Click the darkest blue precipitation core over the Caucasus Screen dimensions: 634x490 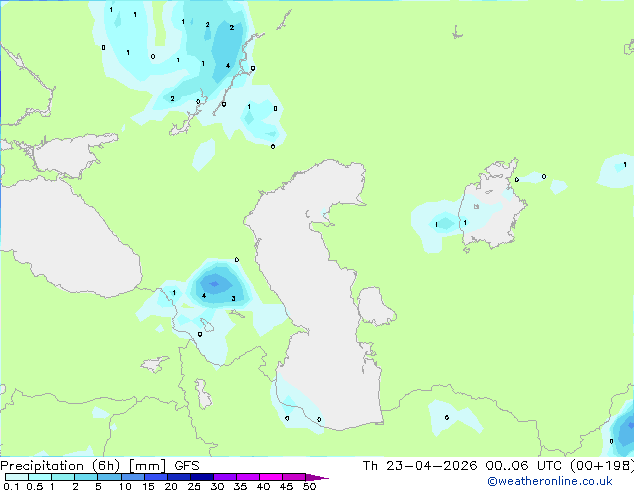pyautogui.click(x=215, y=284)
